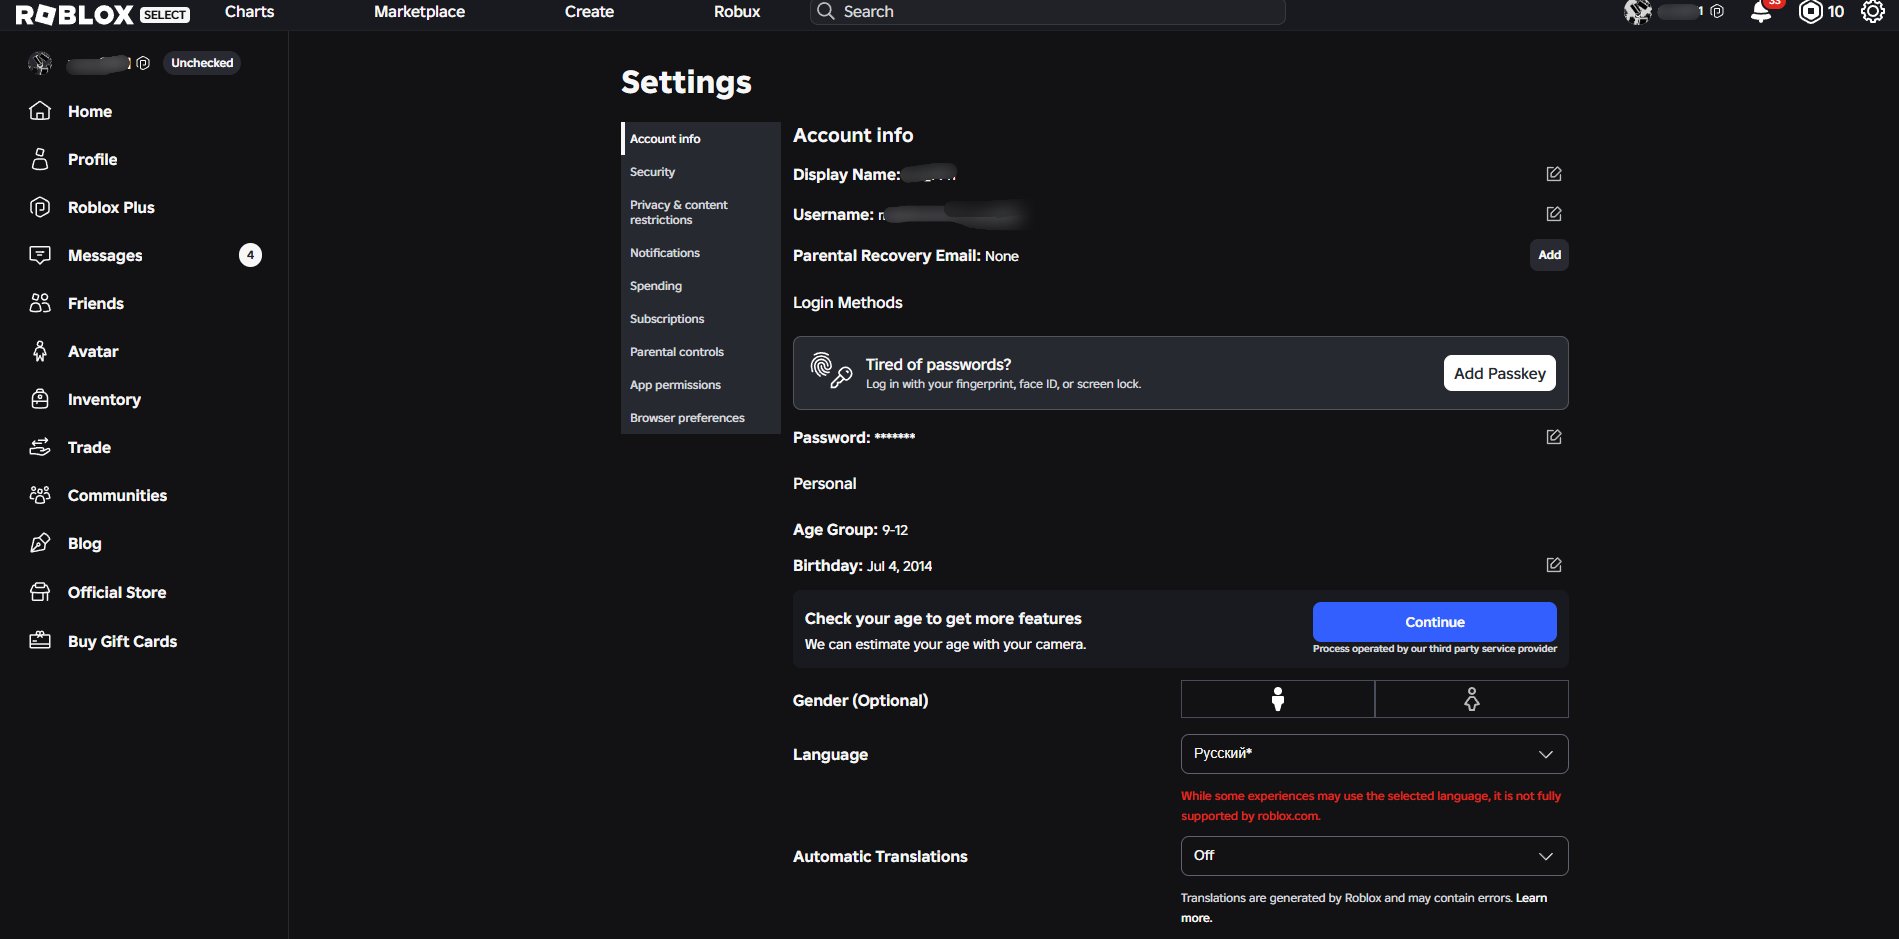Image resolution: width=1899 pixels, height=939 pixels.
Task: Click the Official Store icon in sidebar
Action: tap(40, 592)
